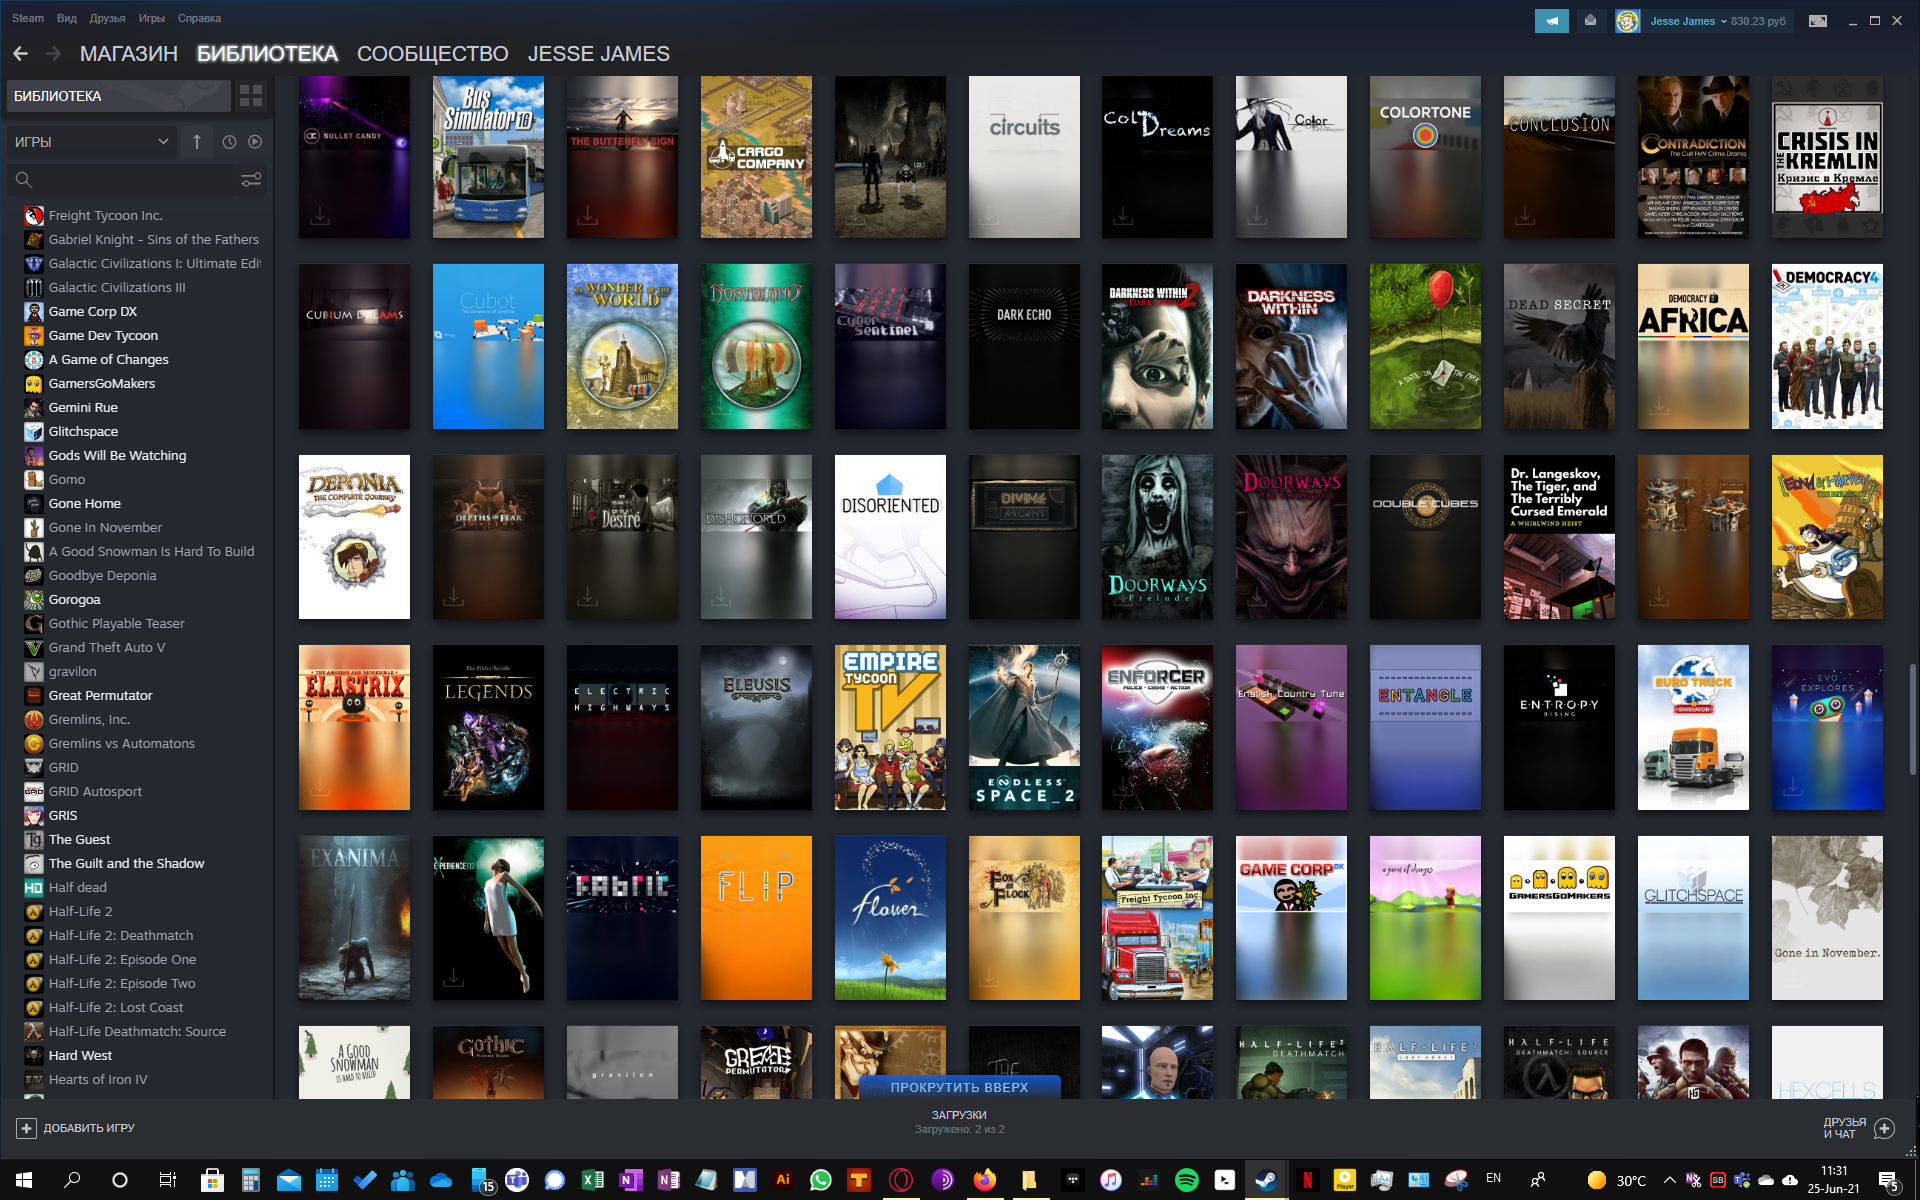Open the notifications inbox icon
This screenshot has height=1200, width=1920.
[x=1590, y=20]
